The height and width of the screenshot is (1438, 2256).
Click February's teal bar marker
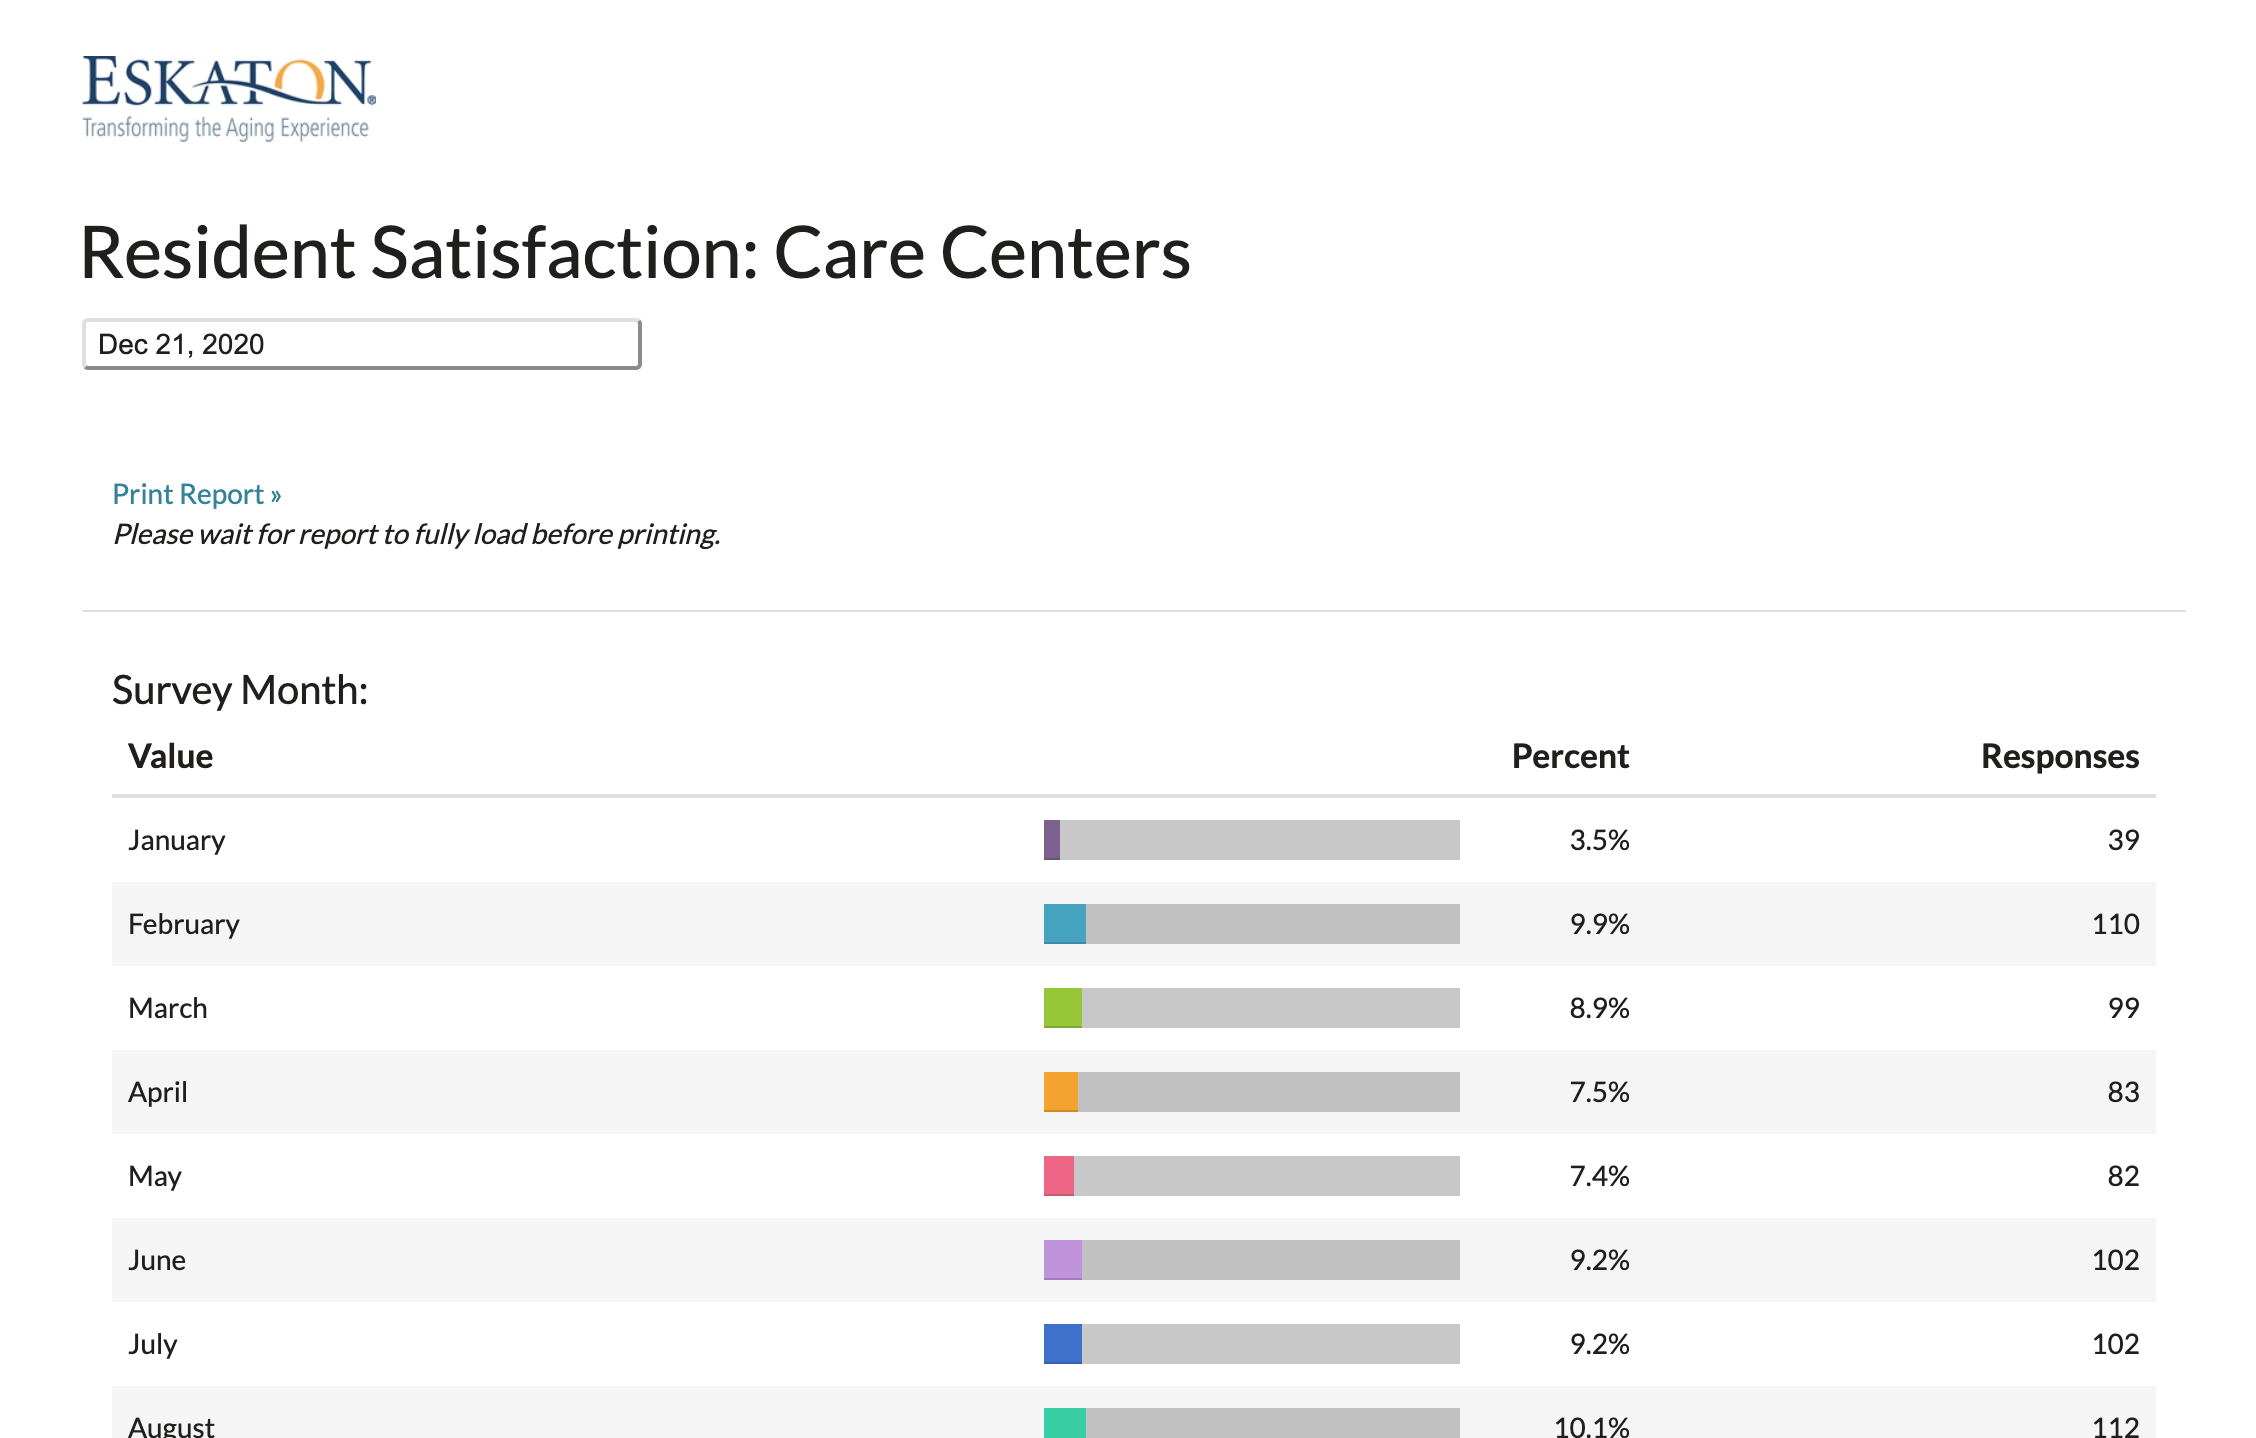point(1064,924)
